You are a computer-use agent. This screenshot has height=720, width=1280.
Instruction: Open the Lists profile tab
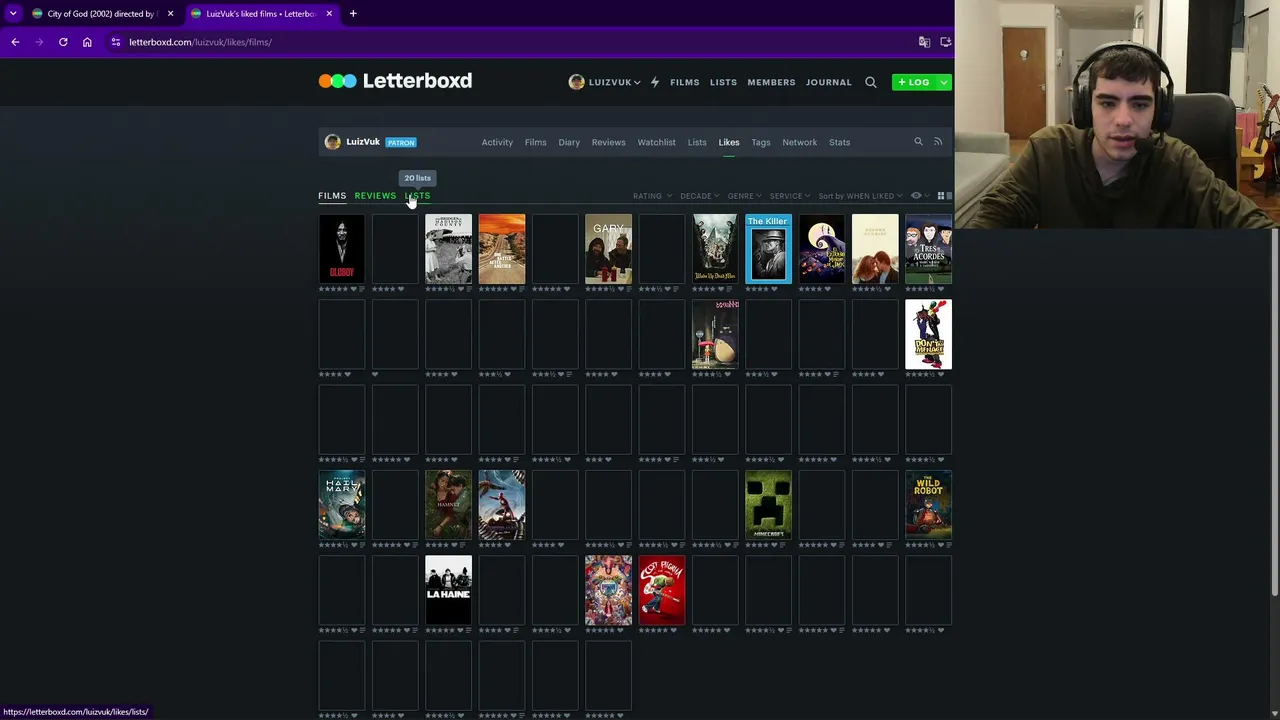tap(697, 142)
